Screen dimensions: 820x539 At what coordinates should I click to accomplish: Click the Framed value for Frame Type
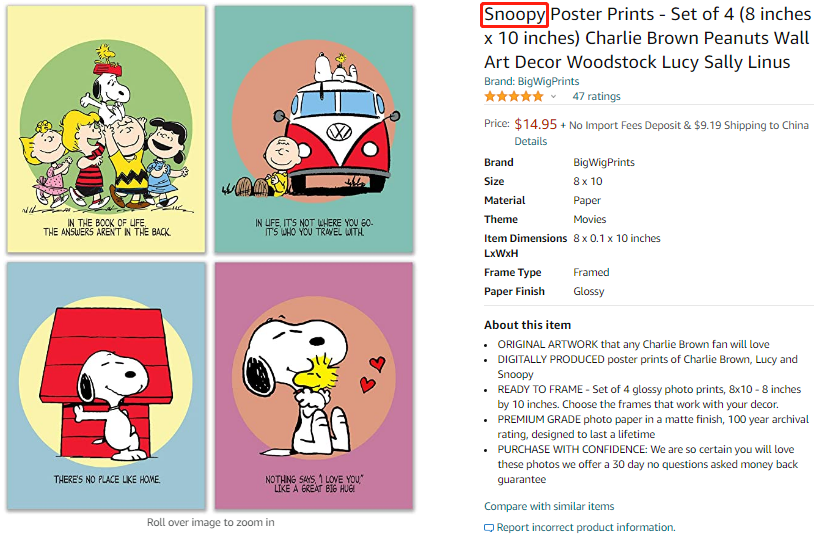pos(591,272)
